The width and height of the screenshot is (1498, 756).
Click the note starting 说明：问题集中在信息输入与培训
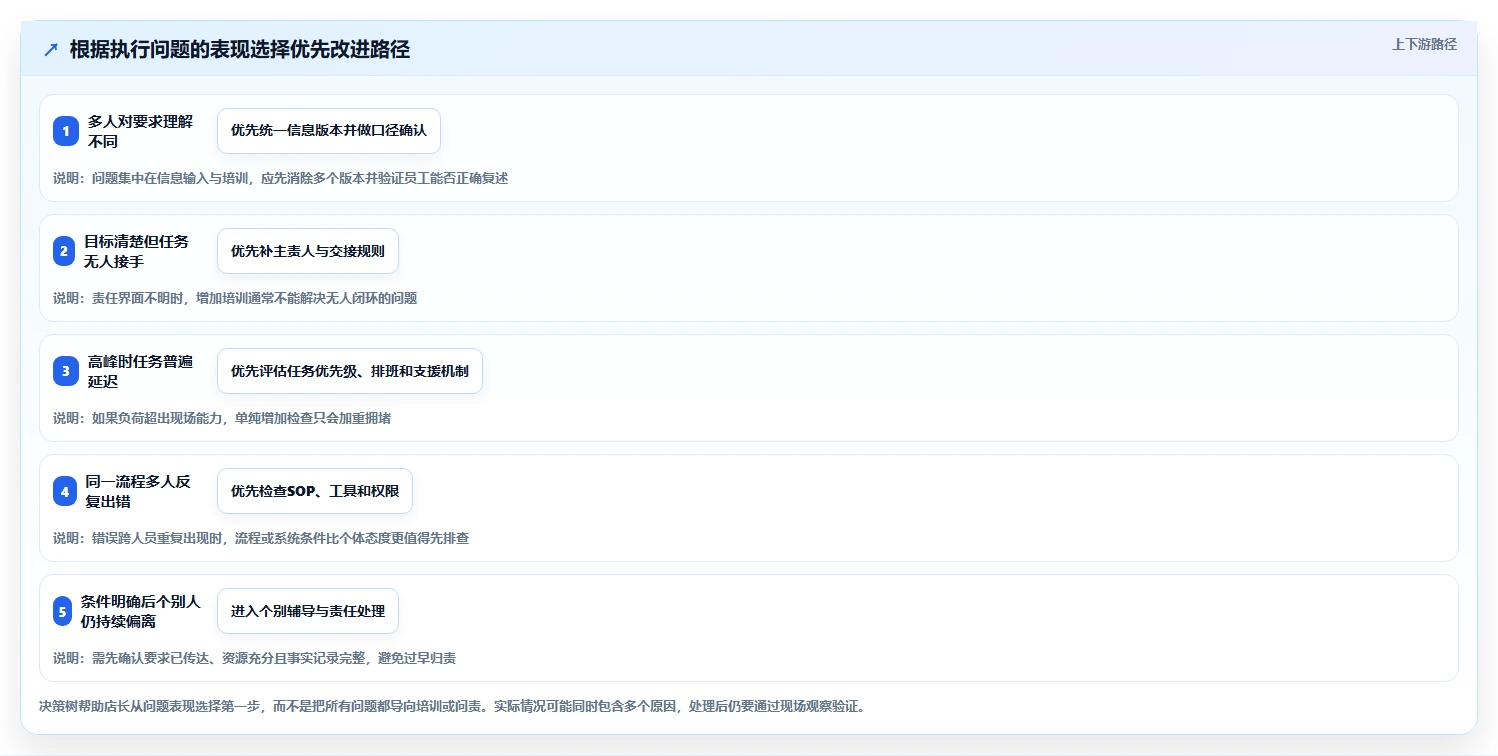[x=281, y=178]
